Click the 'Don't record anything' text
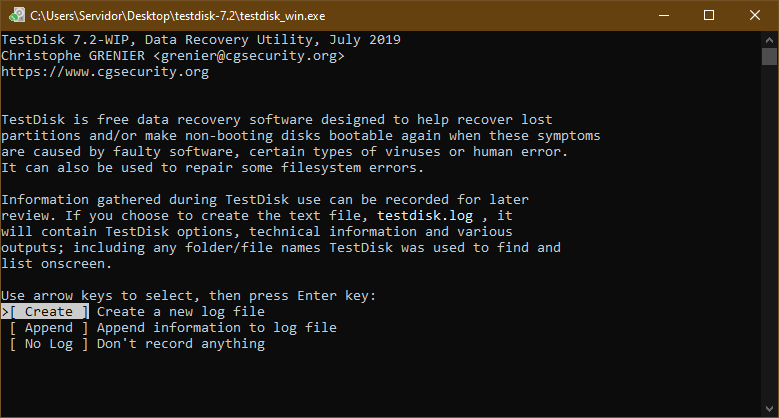The image size is (779, 418). click(x=181, y=343)
